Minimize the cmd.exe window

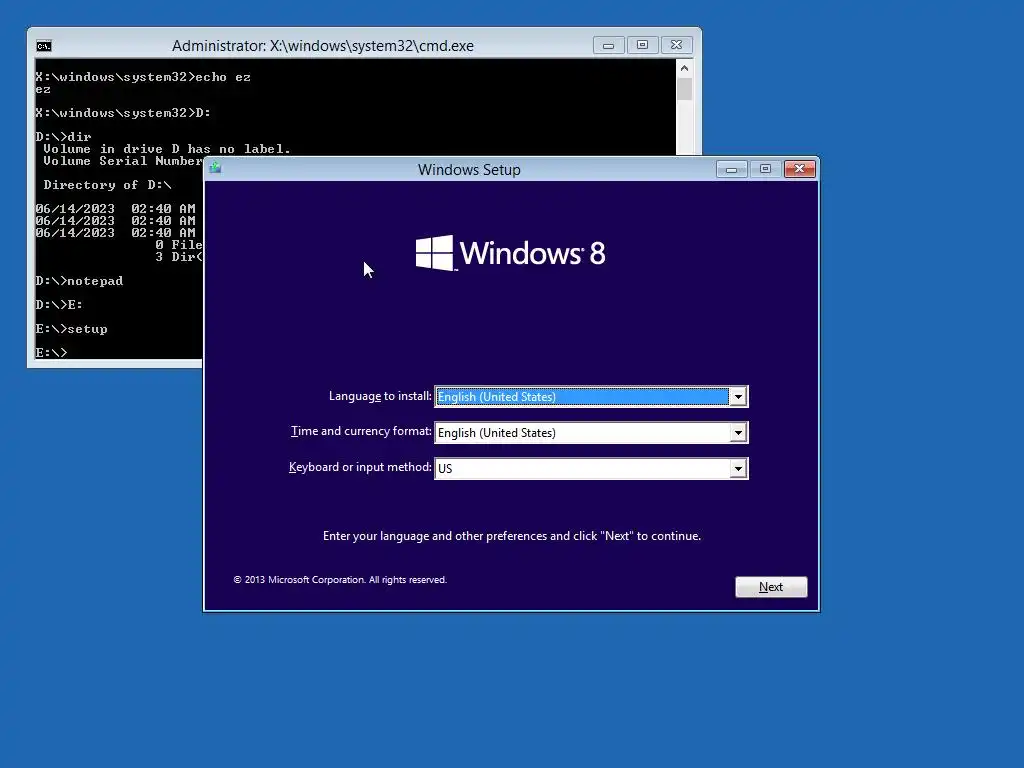click(609, 45)
